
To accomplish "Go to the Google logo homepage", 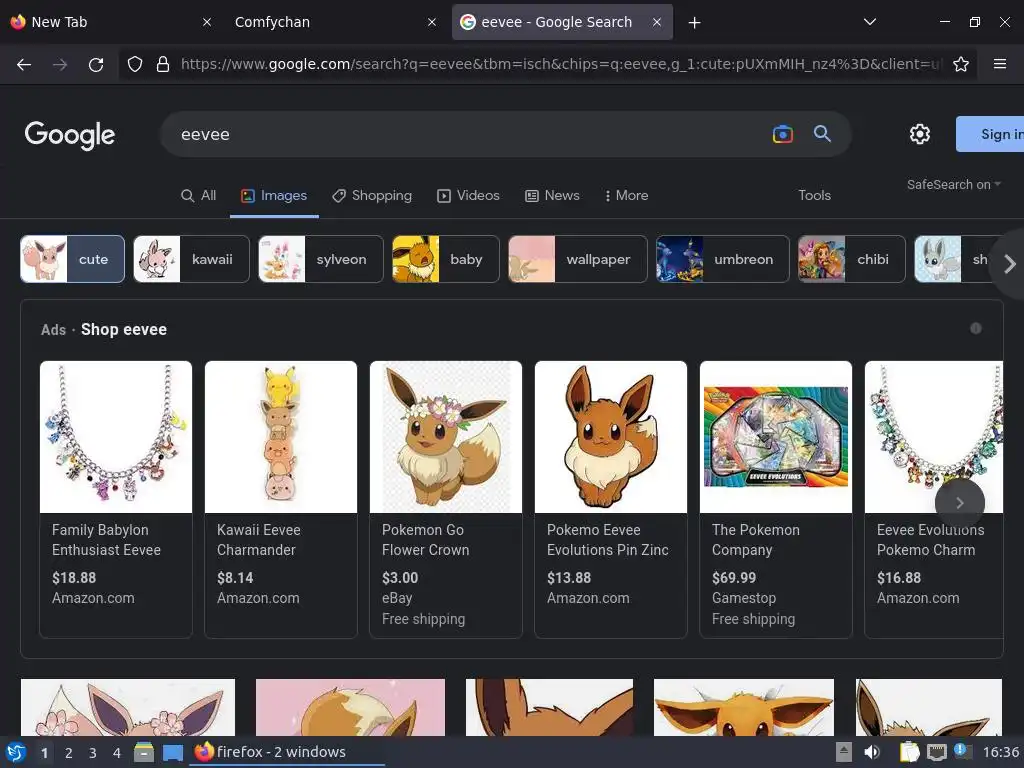I will pyautogui.click(x=70, y=135).
